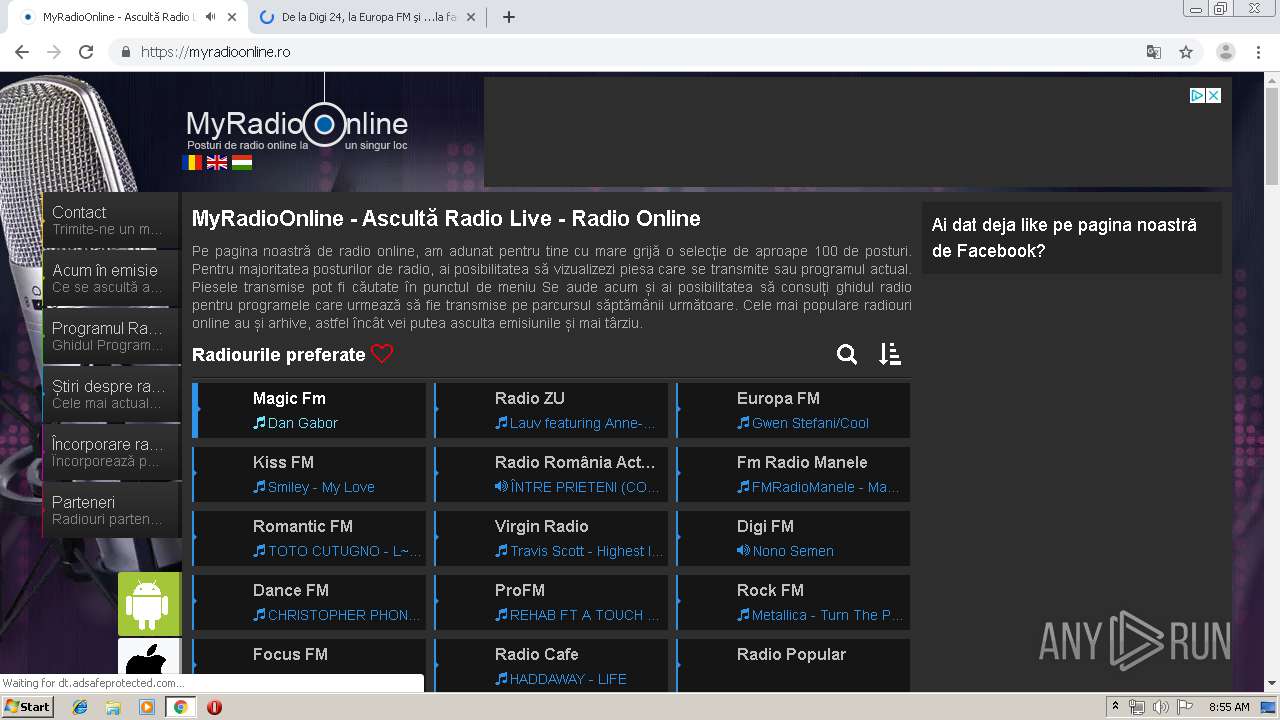Open the Chrome three-dot menu
Image resolution: width=1280 pixels, height=720 pixels.
[1258, 52]
